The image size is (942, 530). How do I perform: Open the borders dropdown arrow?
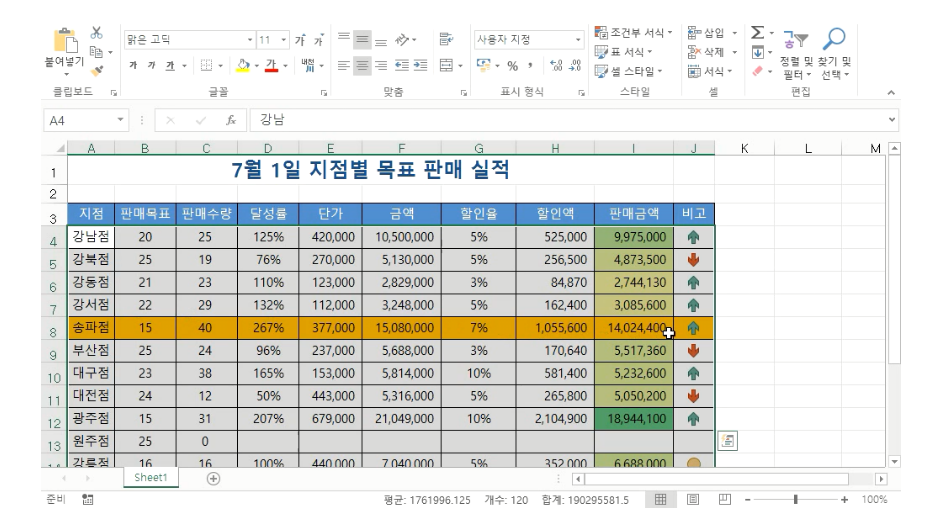220,65
